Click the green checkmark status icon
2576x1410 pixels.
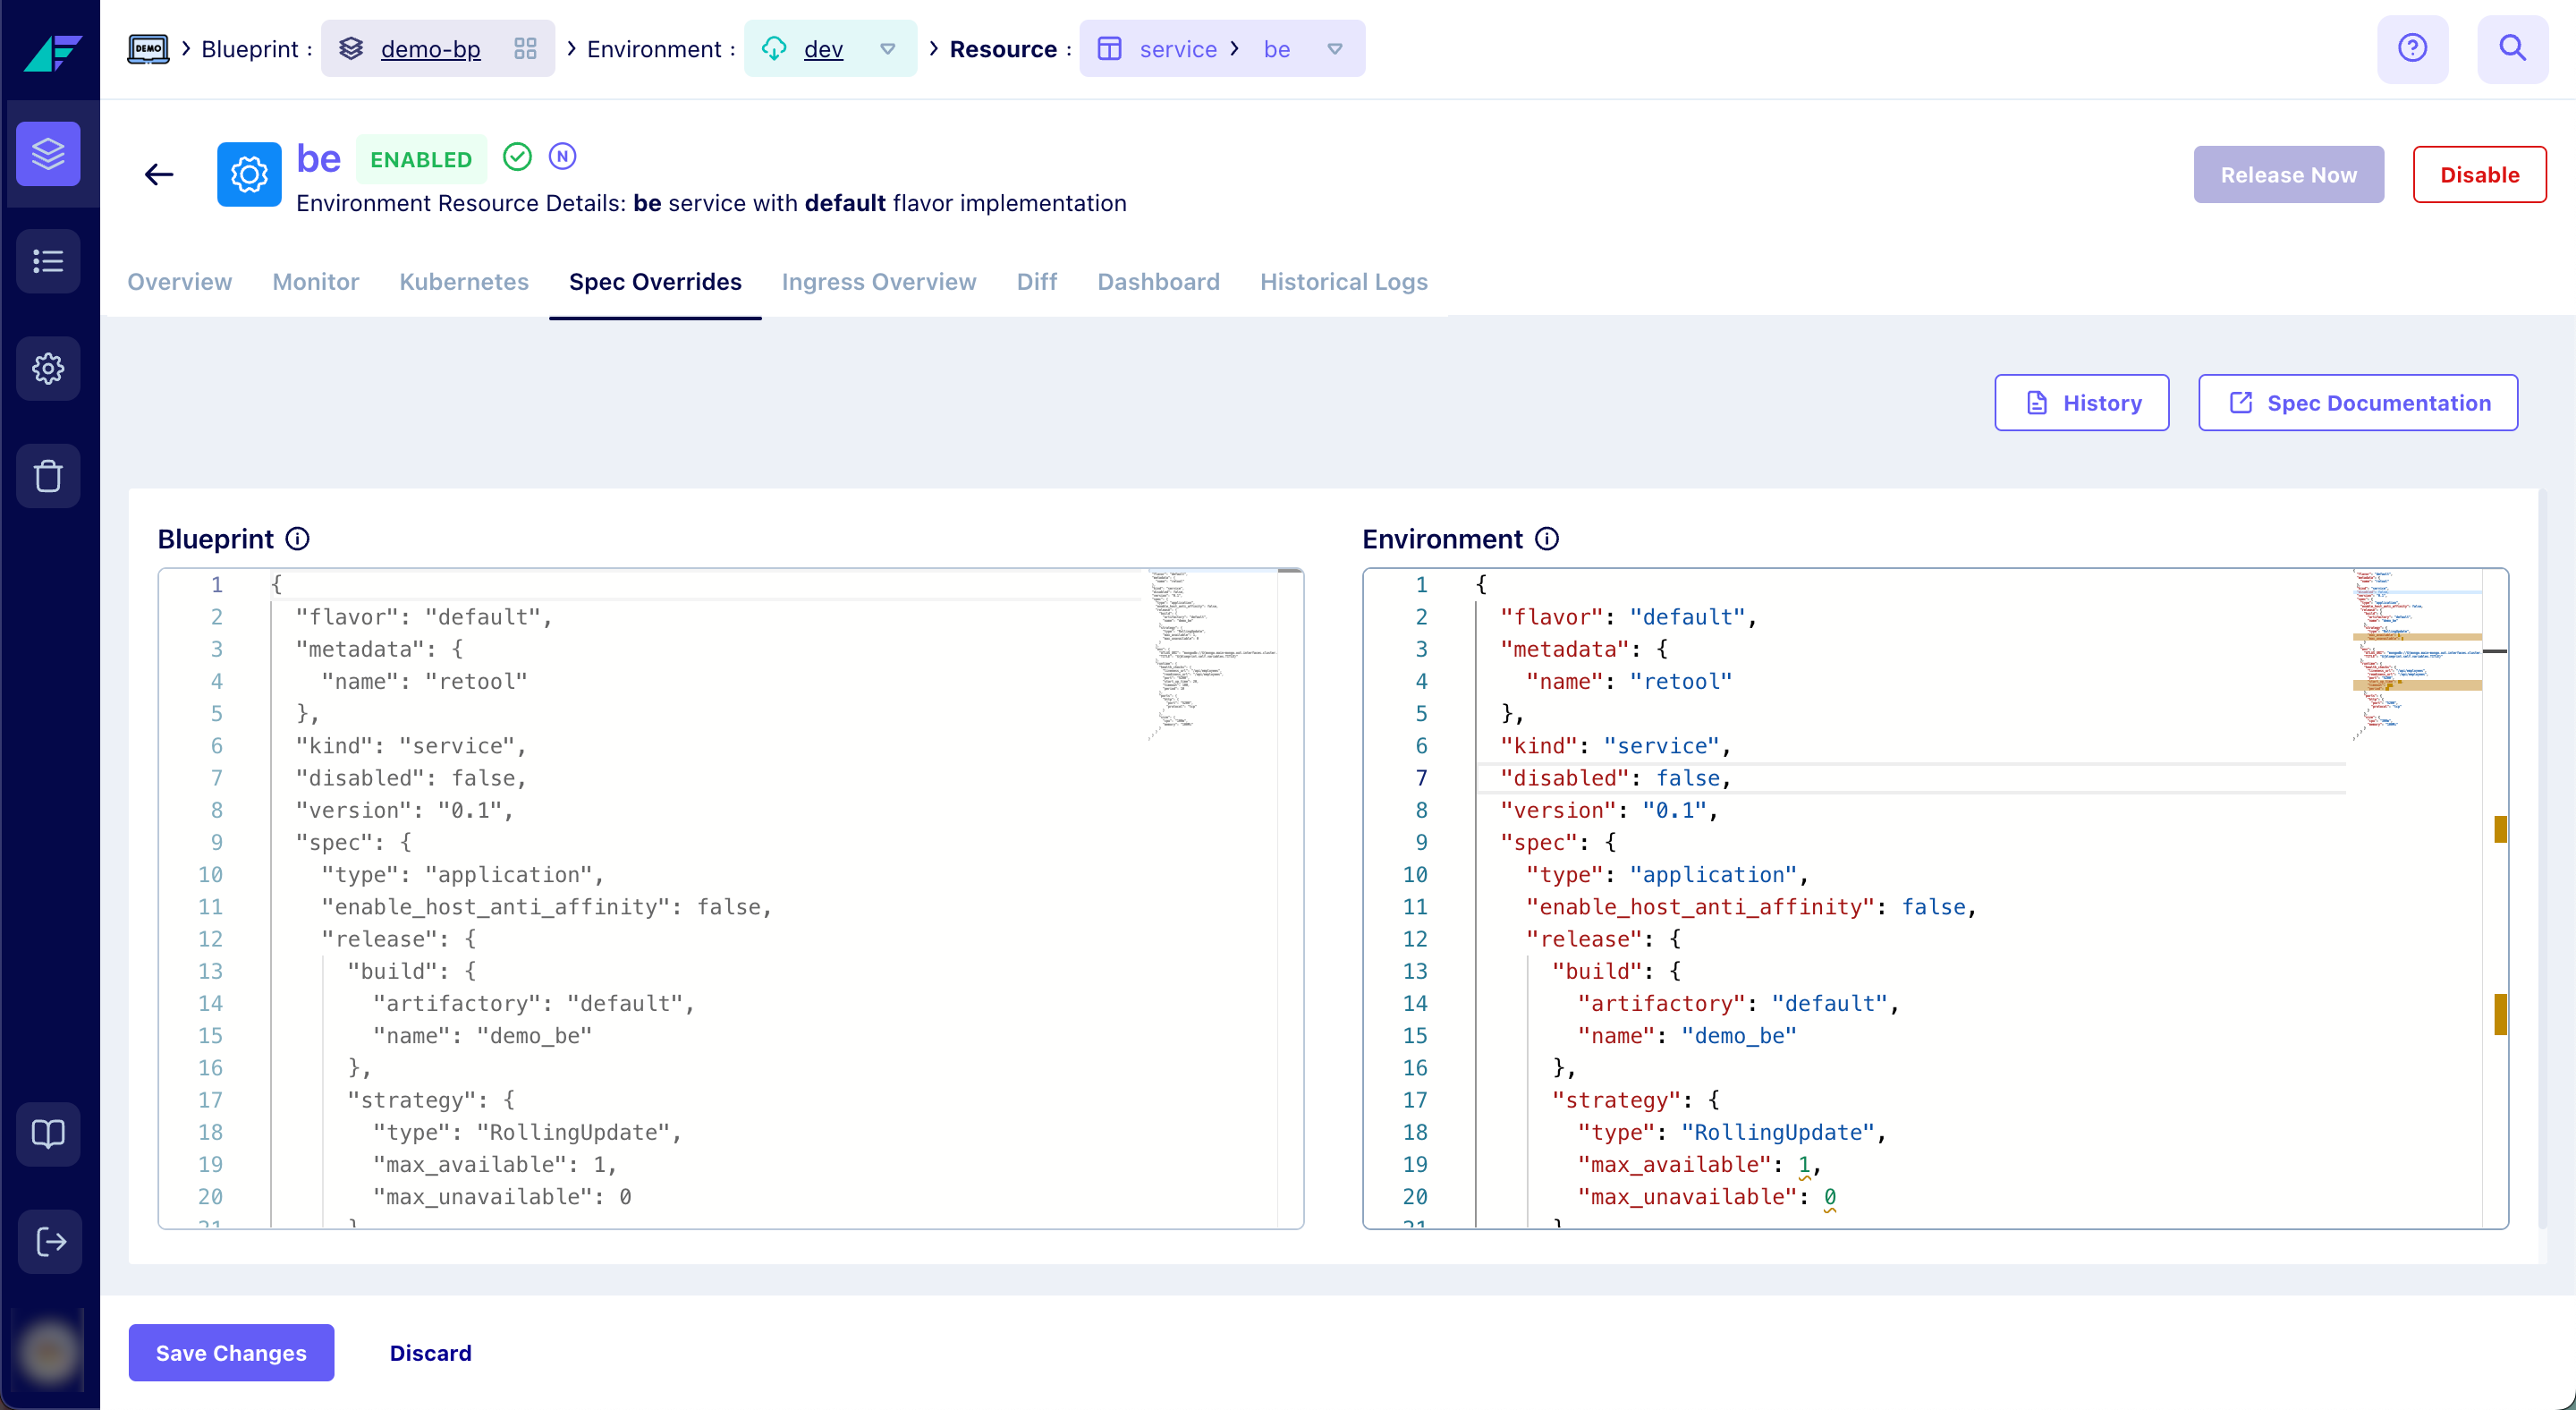pos(517,157)
